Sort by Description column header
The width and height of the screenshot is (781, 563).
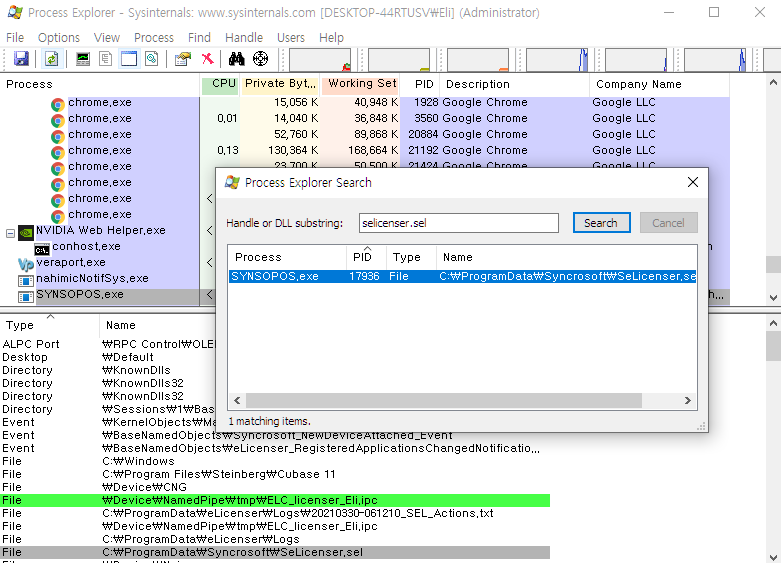[515, 84]
